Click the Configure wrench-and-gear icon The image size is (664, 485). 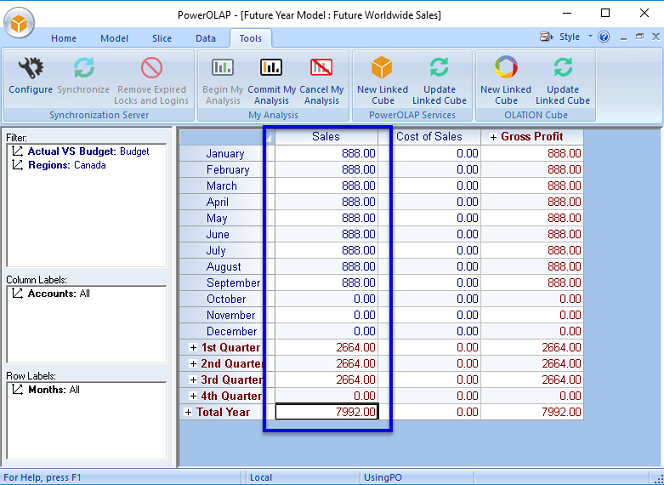pos(30,68)
